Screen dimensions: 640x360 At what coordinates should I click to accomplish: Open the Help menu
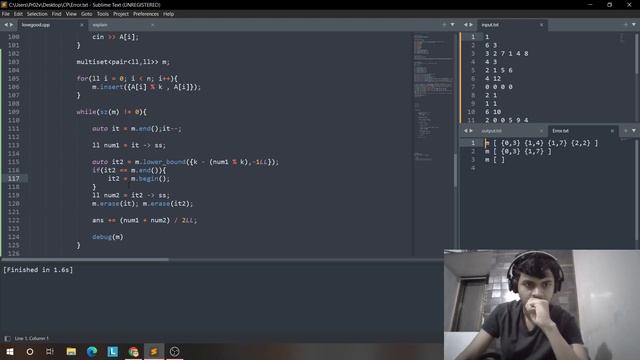[169, 14]
